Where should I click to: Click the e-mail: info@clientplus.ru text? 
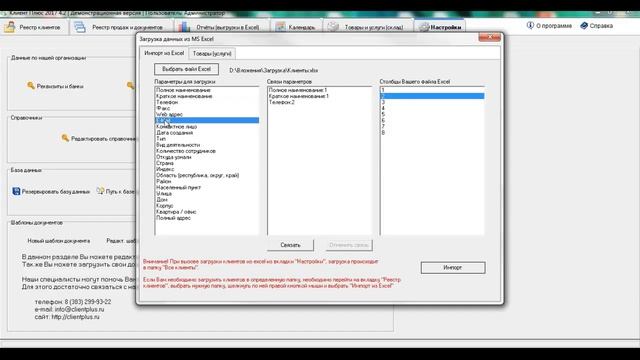tap(69, 309)
